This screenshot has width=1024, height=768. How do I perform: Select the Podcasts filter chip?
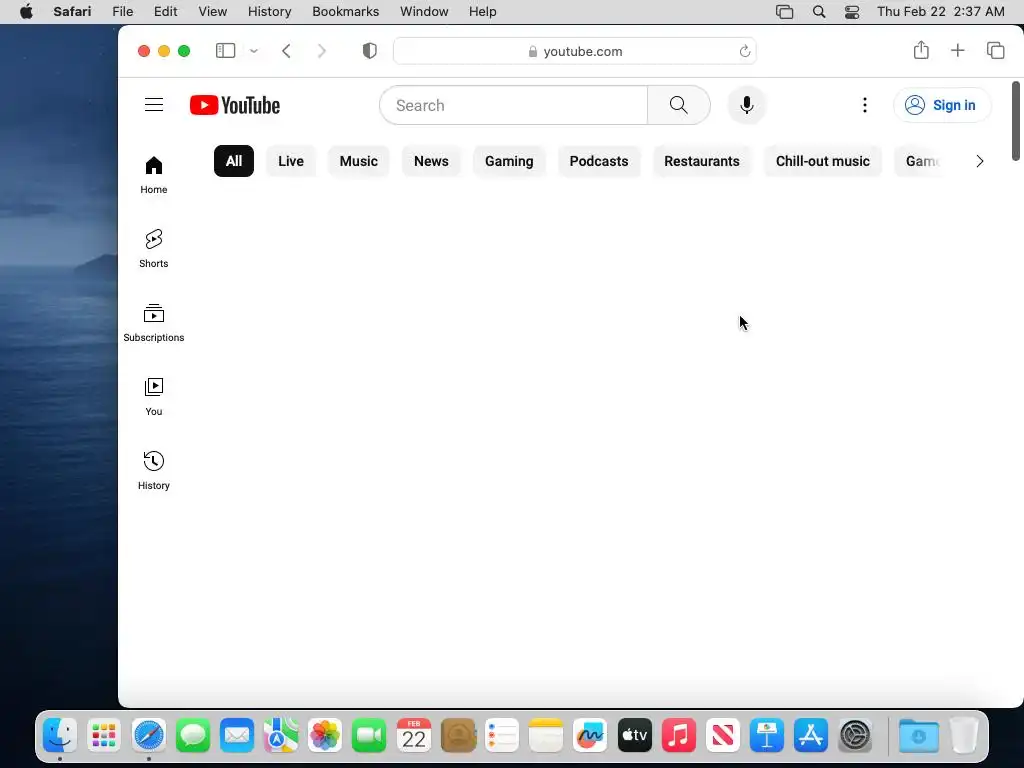click(599, 161)
